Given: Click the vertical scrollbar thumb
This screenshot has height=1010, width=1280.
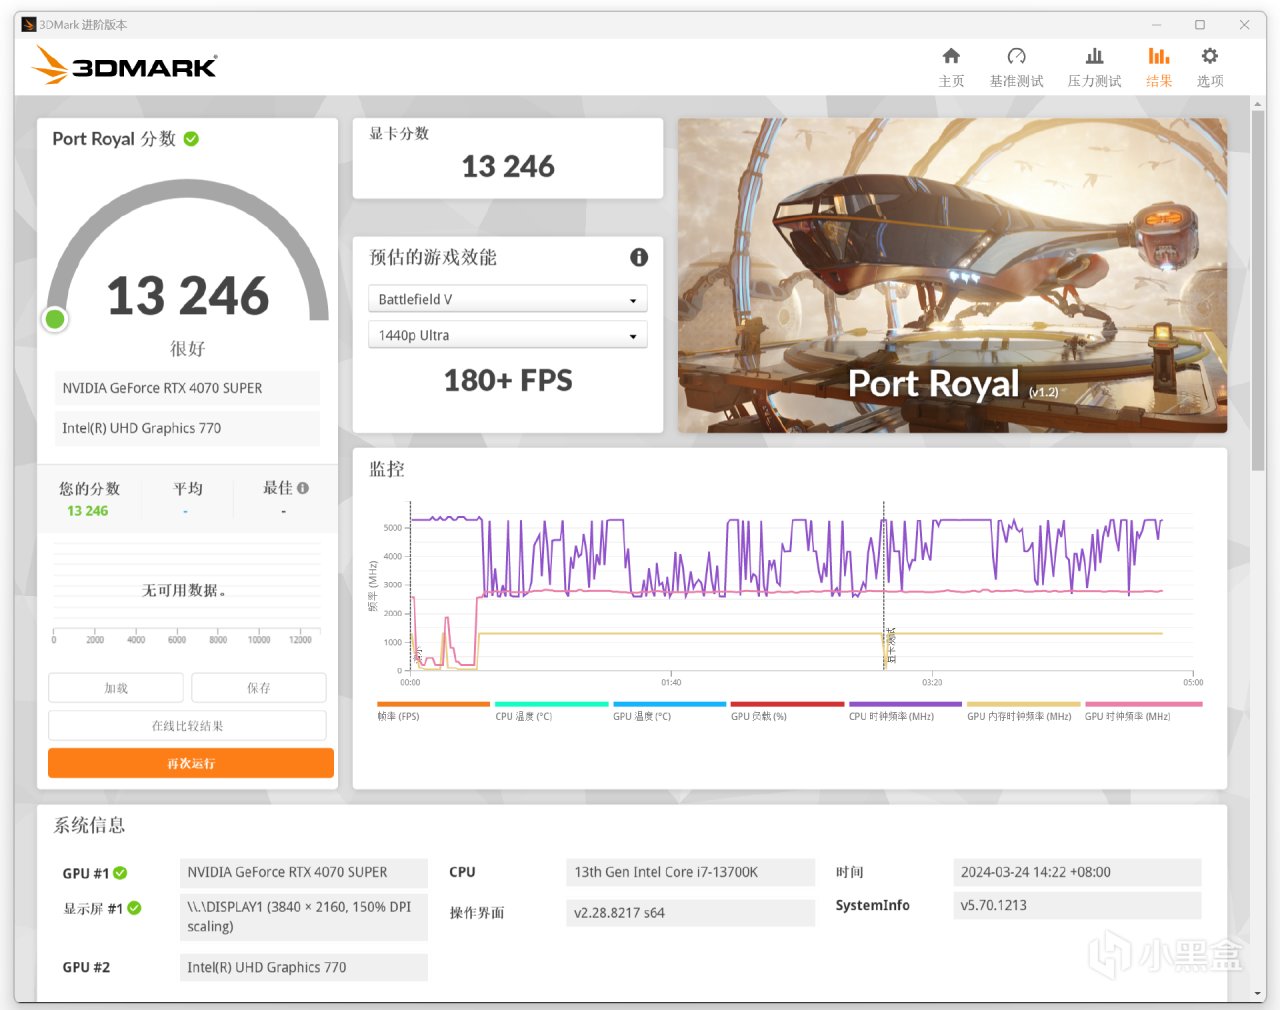Looking at the screenshot, I should 1258,290.
